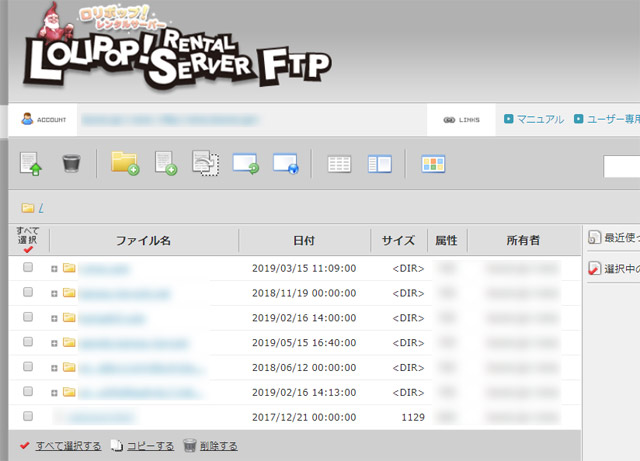640x461 pixels.
Task: Expand the folder dated 2018/06/12
Action: point(55,367)
